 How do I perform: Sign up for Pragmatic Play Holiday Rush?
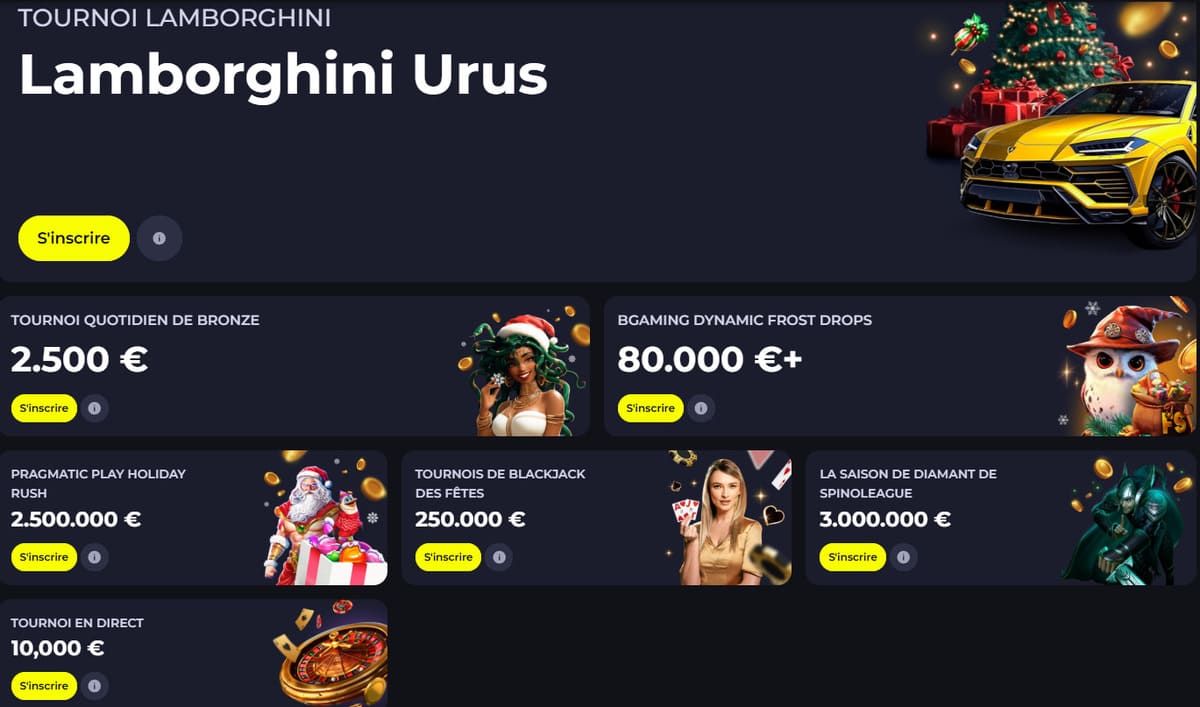(x=44, y=557)
